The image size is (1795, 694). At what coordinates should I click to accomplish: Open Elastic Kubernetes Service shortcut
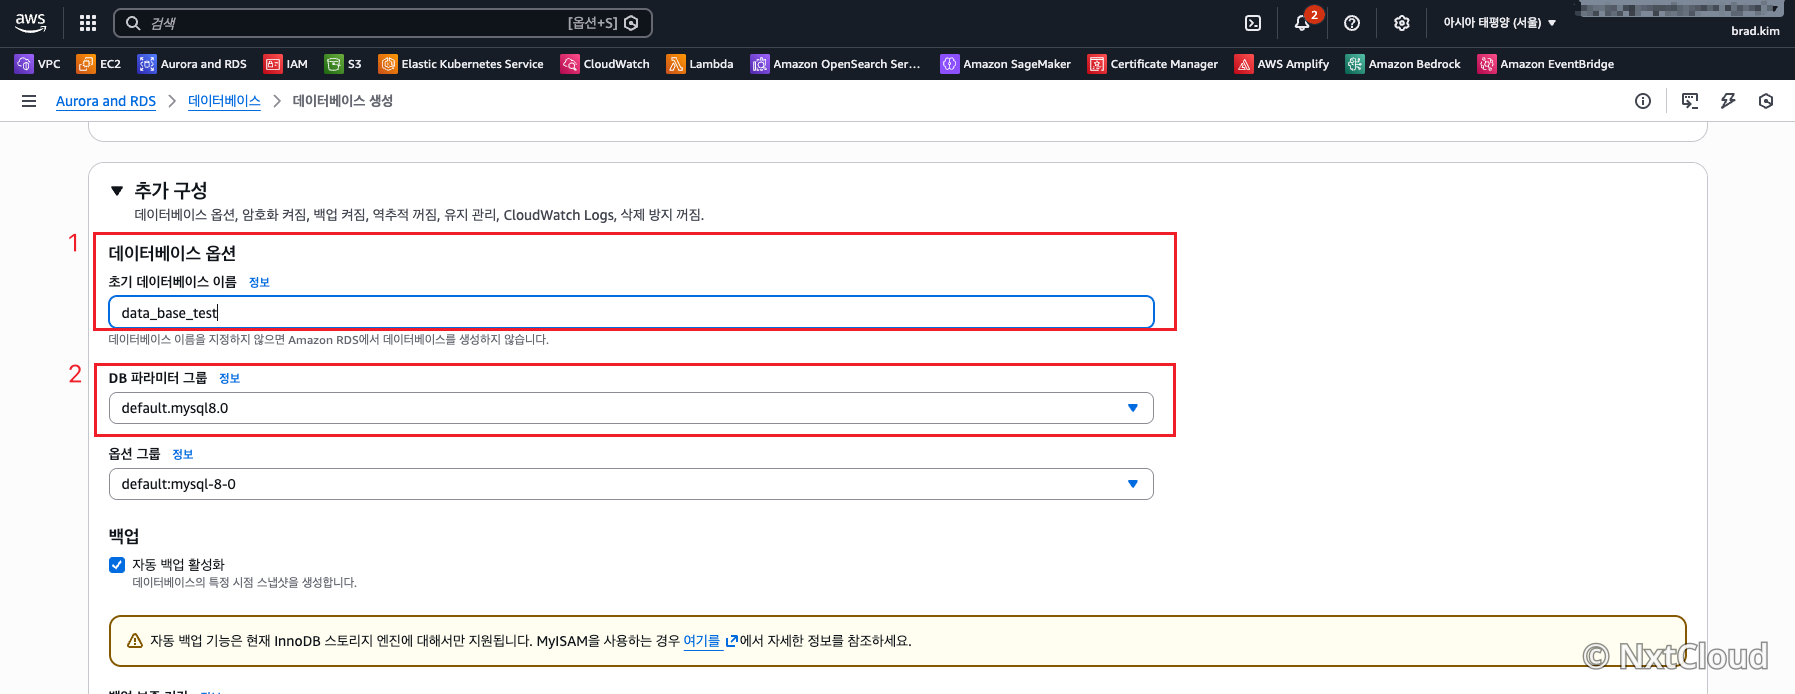pos(461,64)
